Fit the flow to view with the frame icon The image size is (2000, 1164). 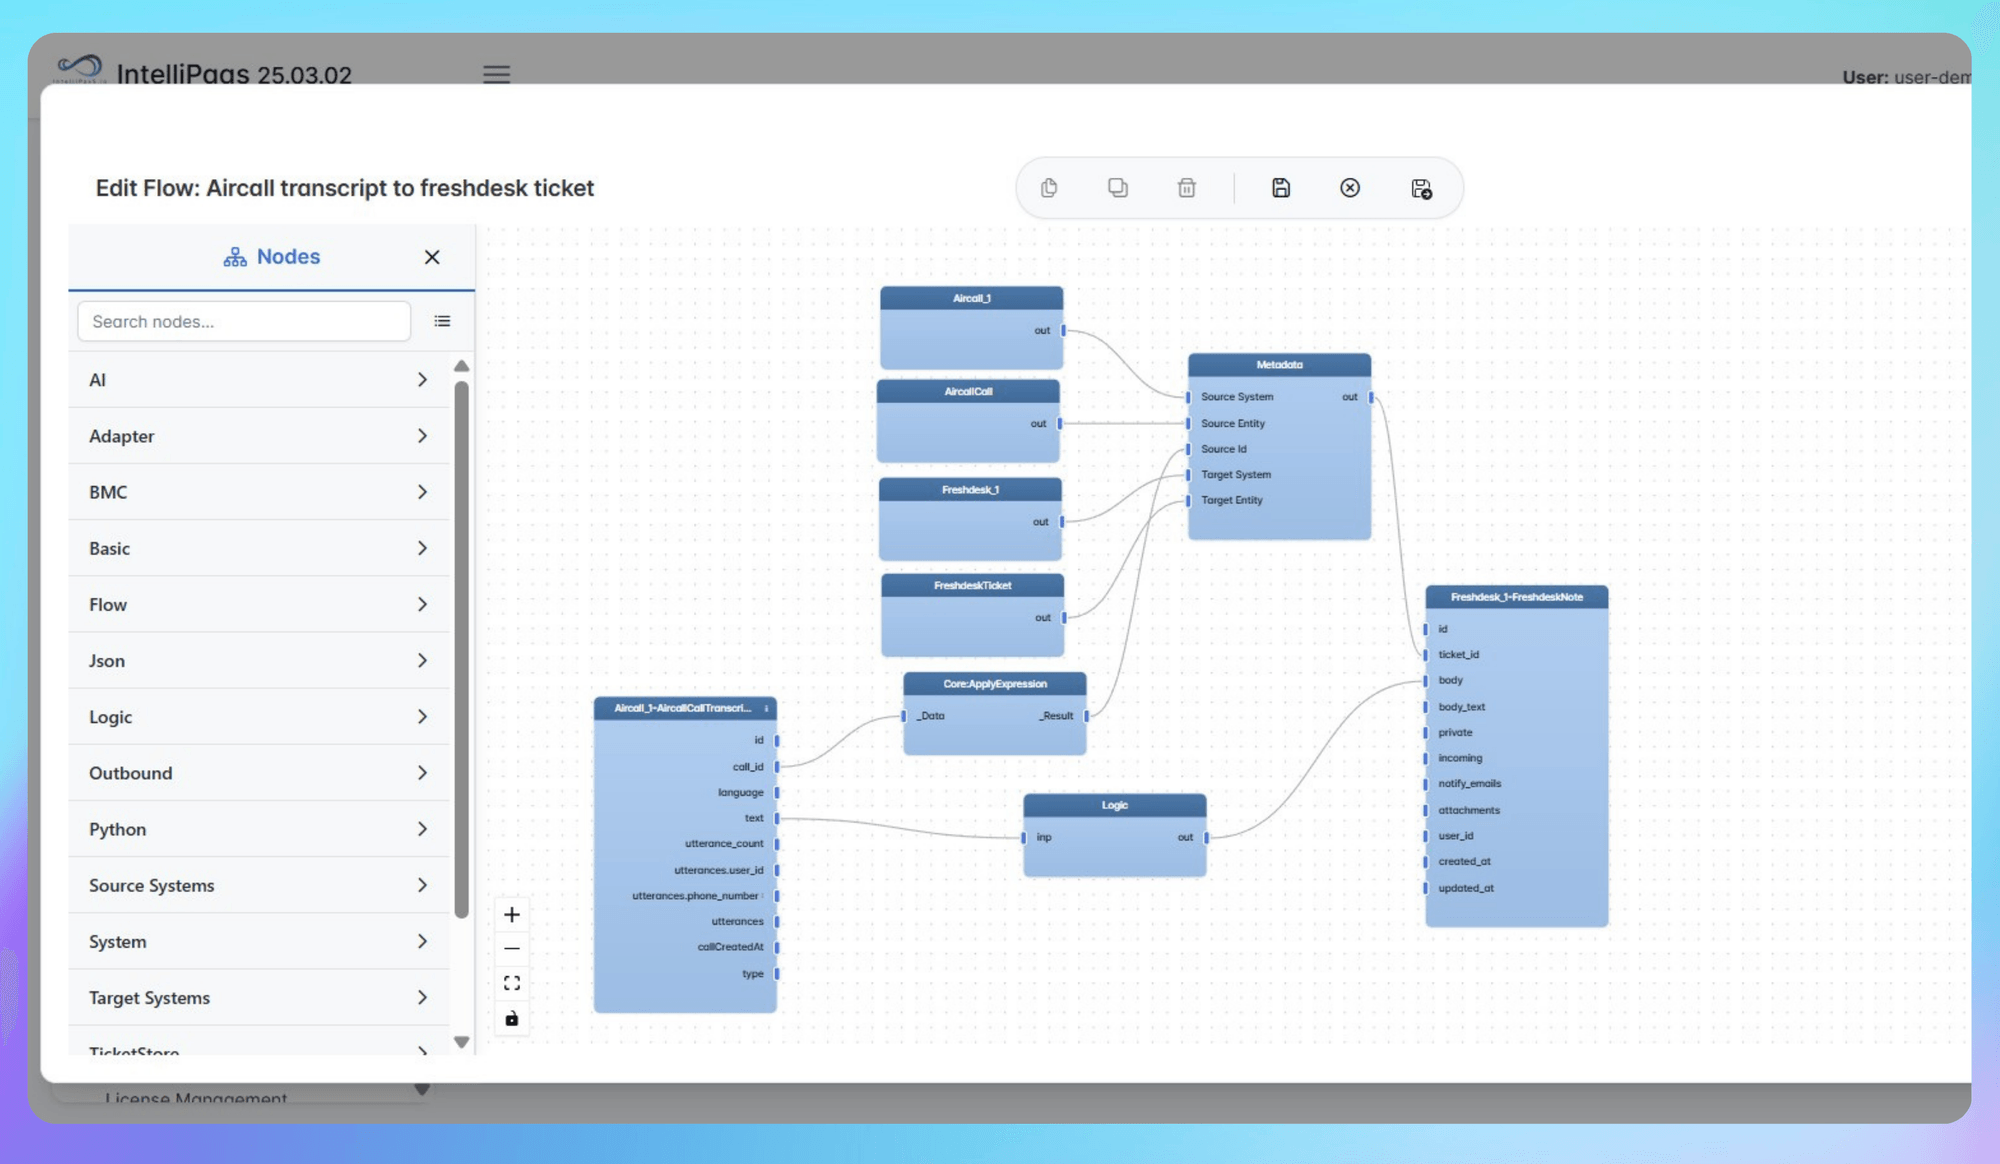(x=511, y=982)
